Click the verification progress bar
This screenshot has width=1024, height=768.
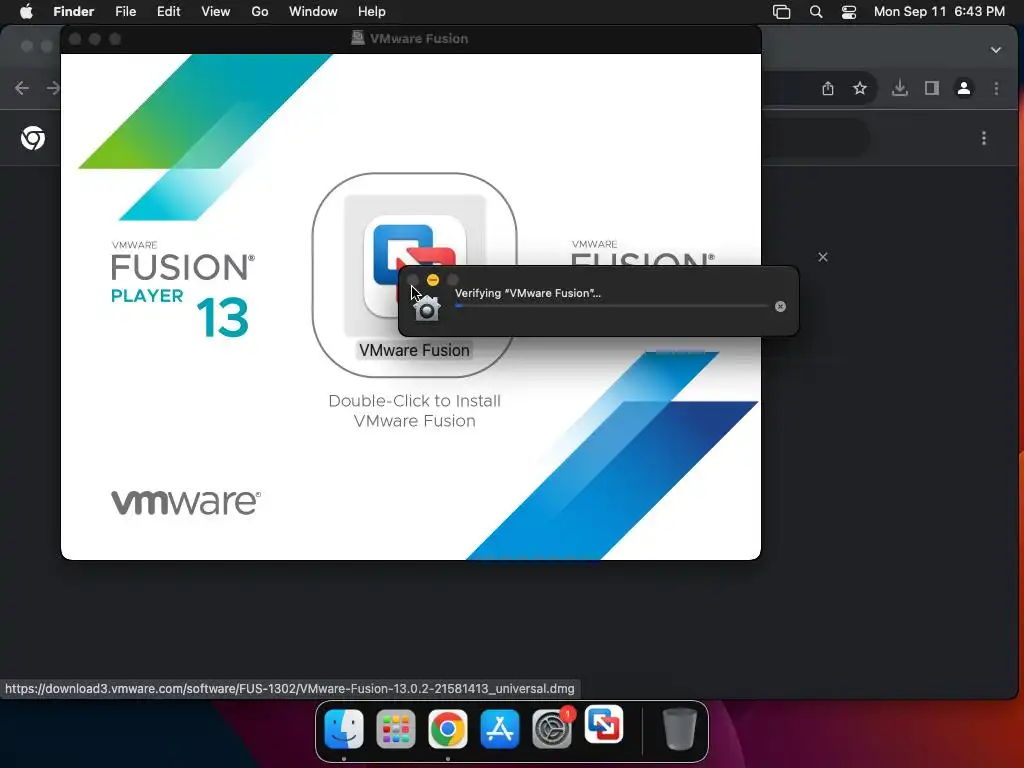(x=611, y=306)
